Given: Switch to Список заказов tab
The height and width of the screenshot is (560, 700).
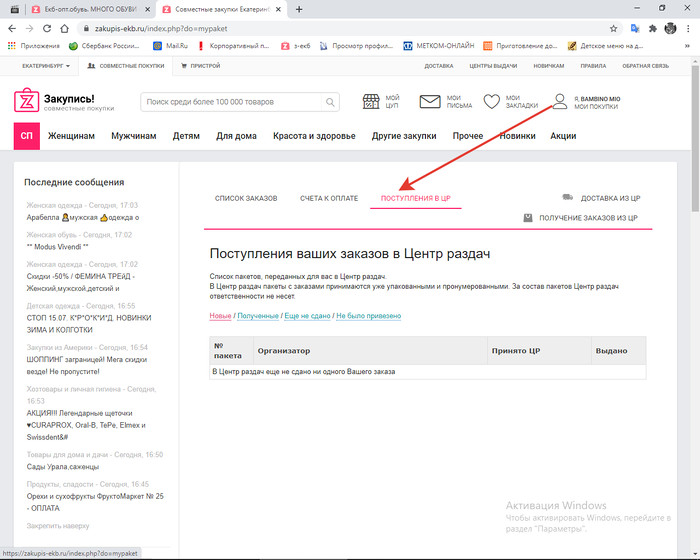Looking at the screenshot, I should 246,198.
